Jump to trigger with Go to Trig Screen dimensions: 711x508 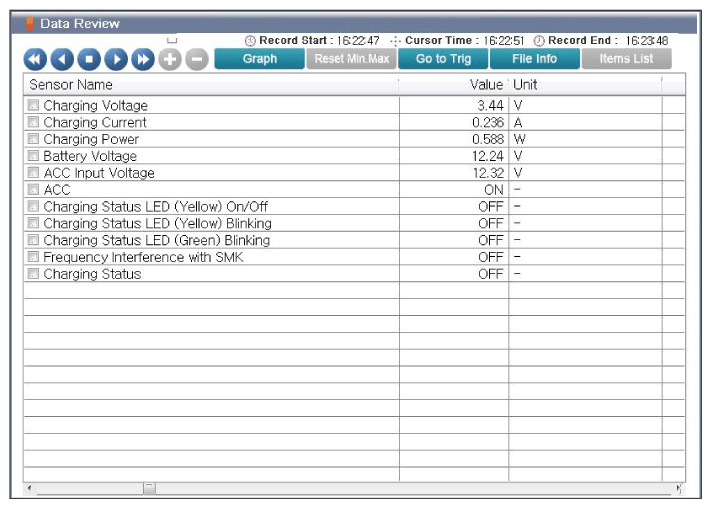[443, 59]
